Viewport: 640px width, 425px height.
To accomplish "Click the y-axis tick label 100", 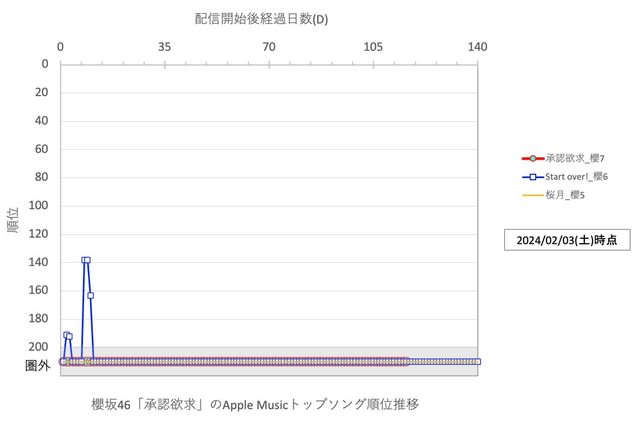I will click(39, 206).
